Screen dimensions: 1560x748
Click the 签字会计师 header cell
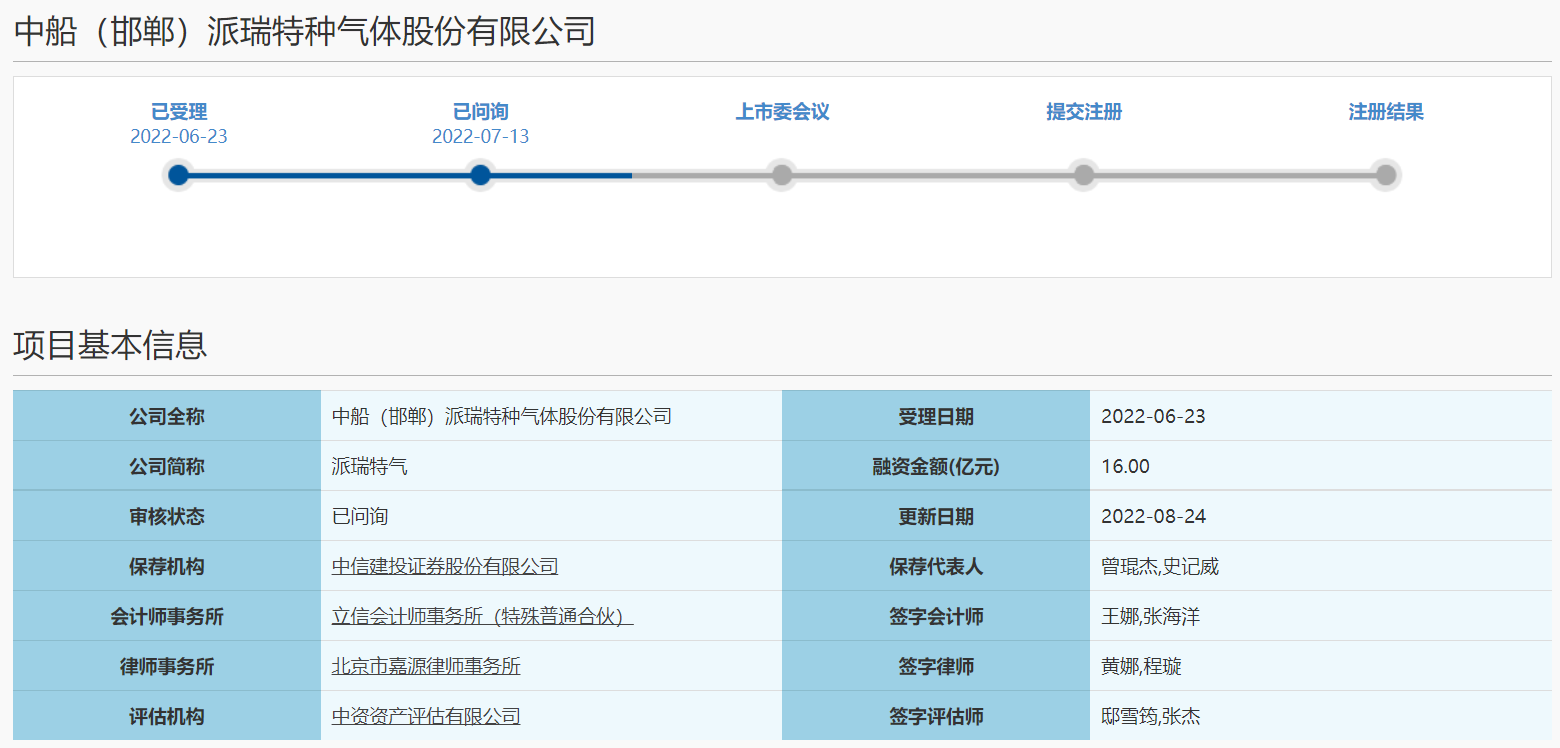[936, 616]
